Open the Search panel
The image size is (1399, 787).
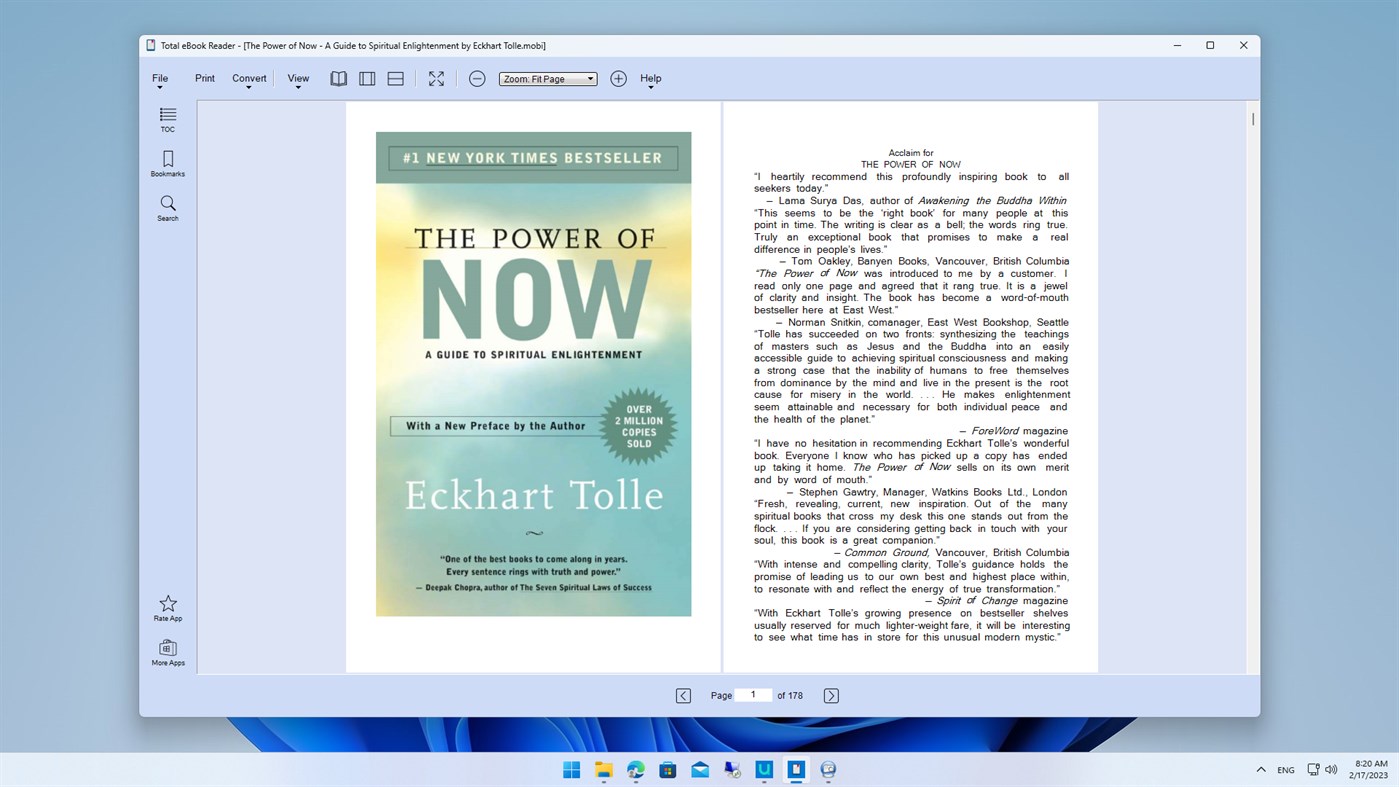pos(167,207)
